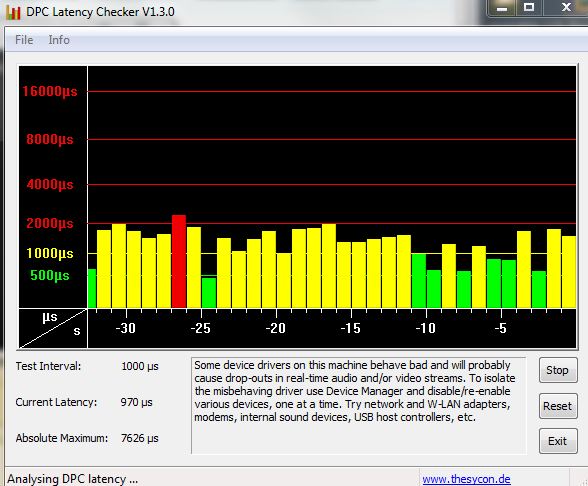The image size is (588, 486).
Task: Open the www.thesycon.de link
Action: [466, 479]
